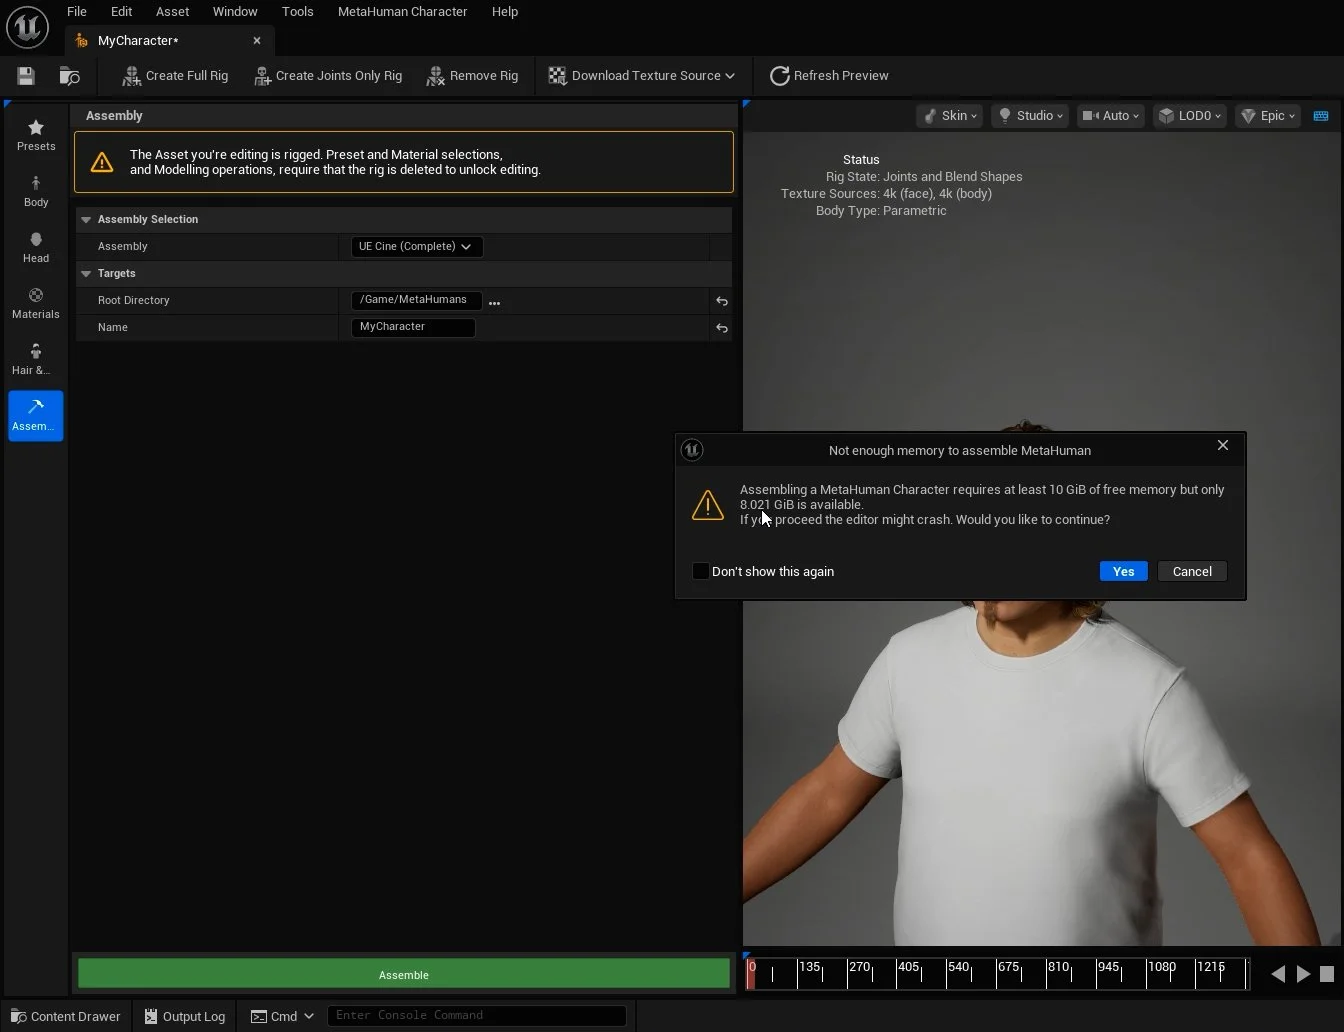Click the Name input field
The image size is (1344, 1032).
[413, 327]
